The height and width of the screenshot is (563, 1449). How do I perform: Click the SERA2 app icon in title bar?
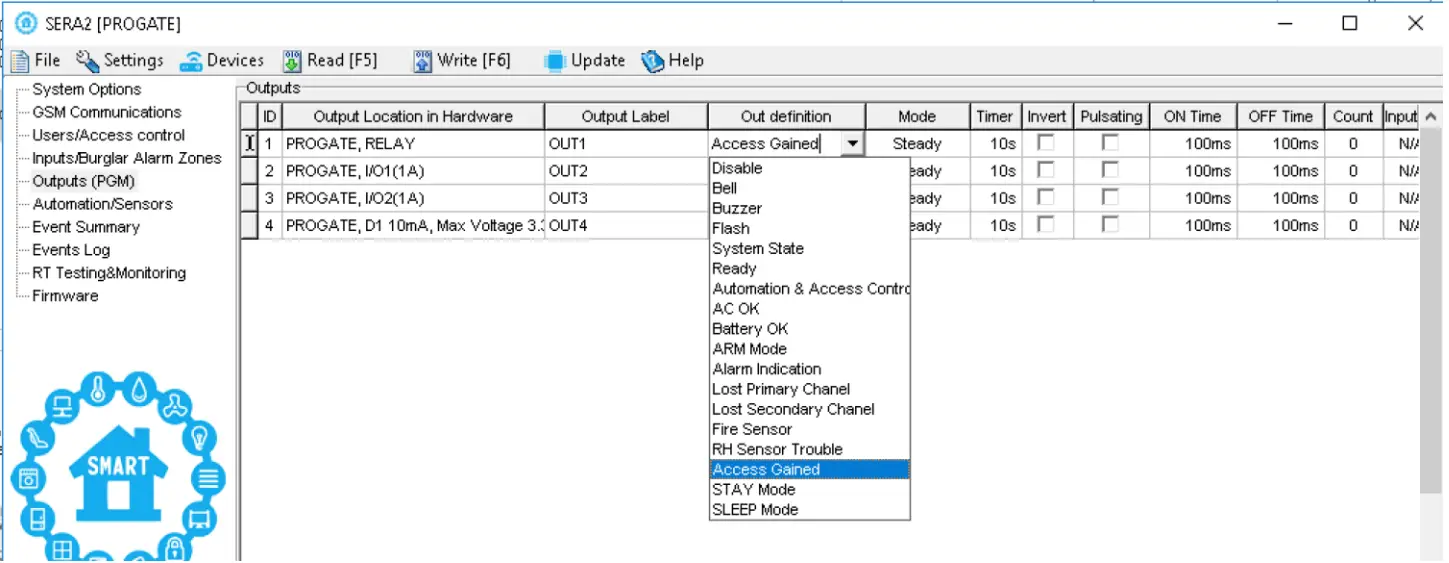pos(27,23)
